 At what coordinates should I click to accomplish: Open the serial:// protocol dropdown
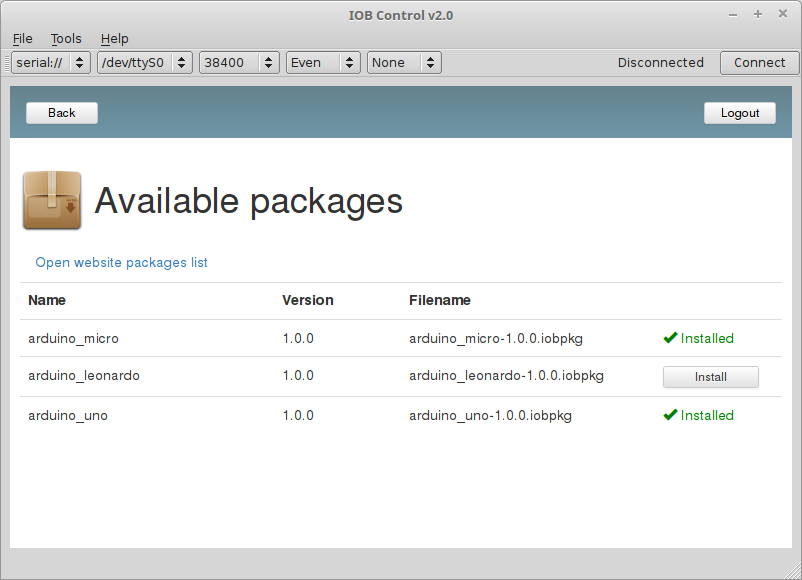point(51,63)
